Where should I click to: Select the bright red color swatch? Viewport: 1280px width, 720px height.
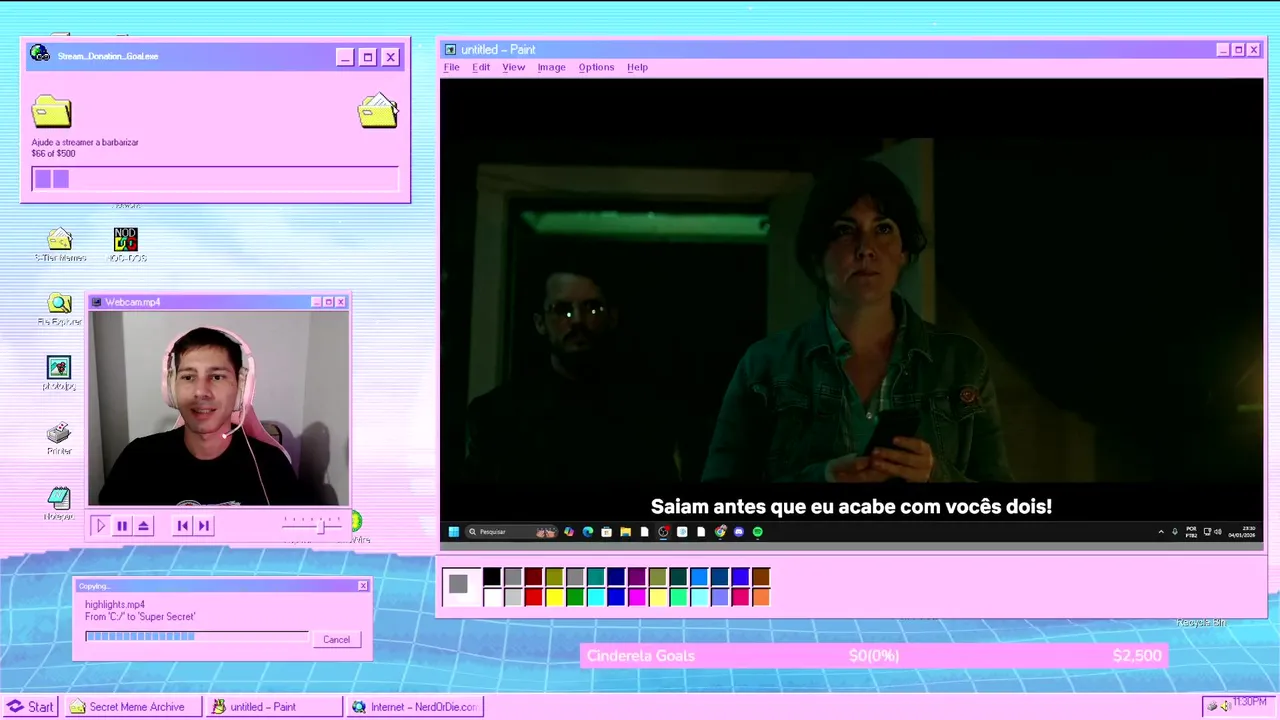pos(533,597)
